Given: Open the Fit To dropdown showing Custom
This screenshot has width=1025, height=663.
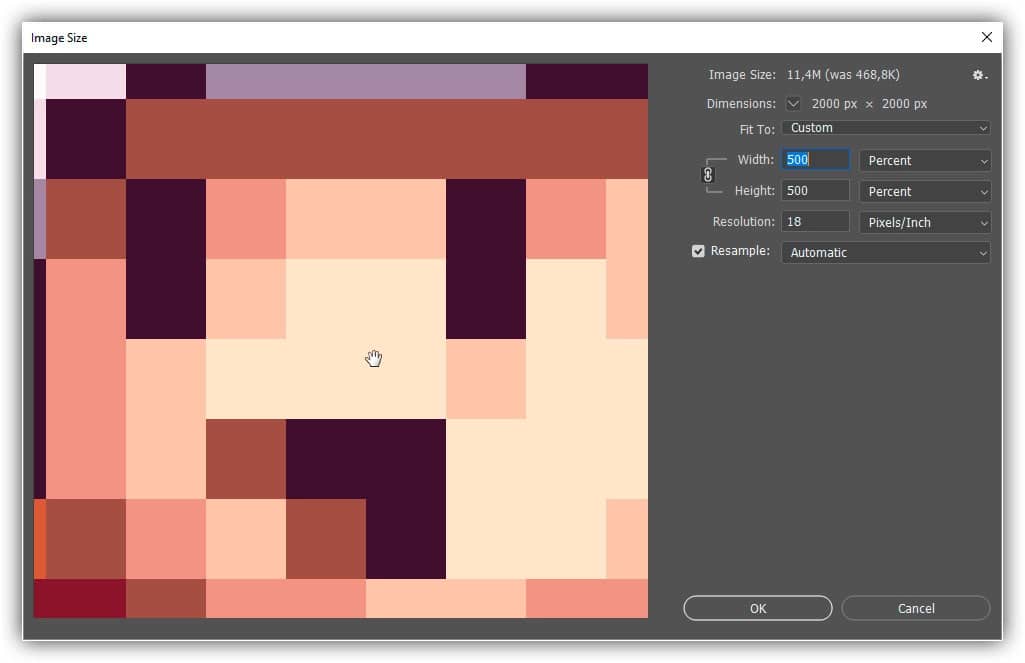Looking at the screenshot, I should click(885, 127).
